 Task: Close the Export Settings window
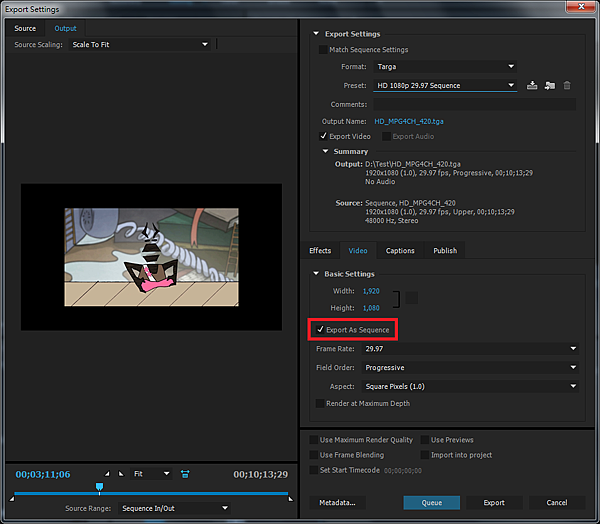tap(581, 6)
